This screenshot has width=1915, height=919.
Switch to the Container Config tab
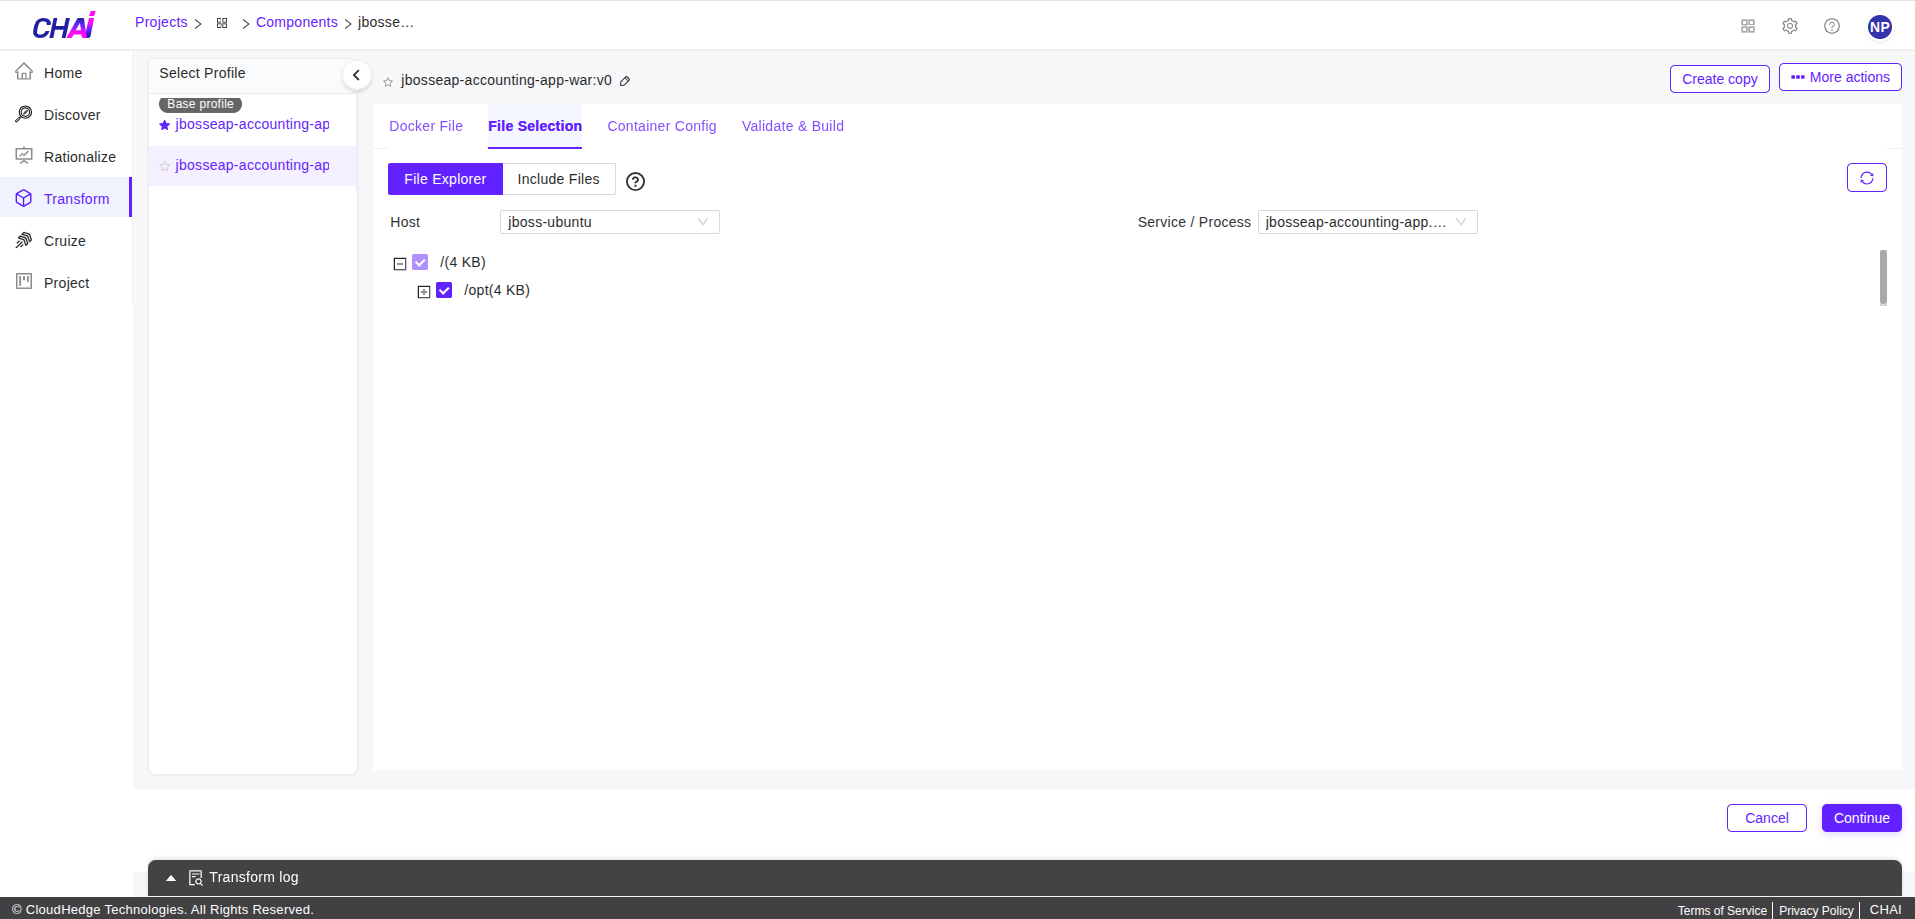(x=661, y=126)
